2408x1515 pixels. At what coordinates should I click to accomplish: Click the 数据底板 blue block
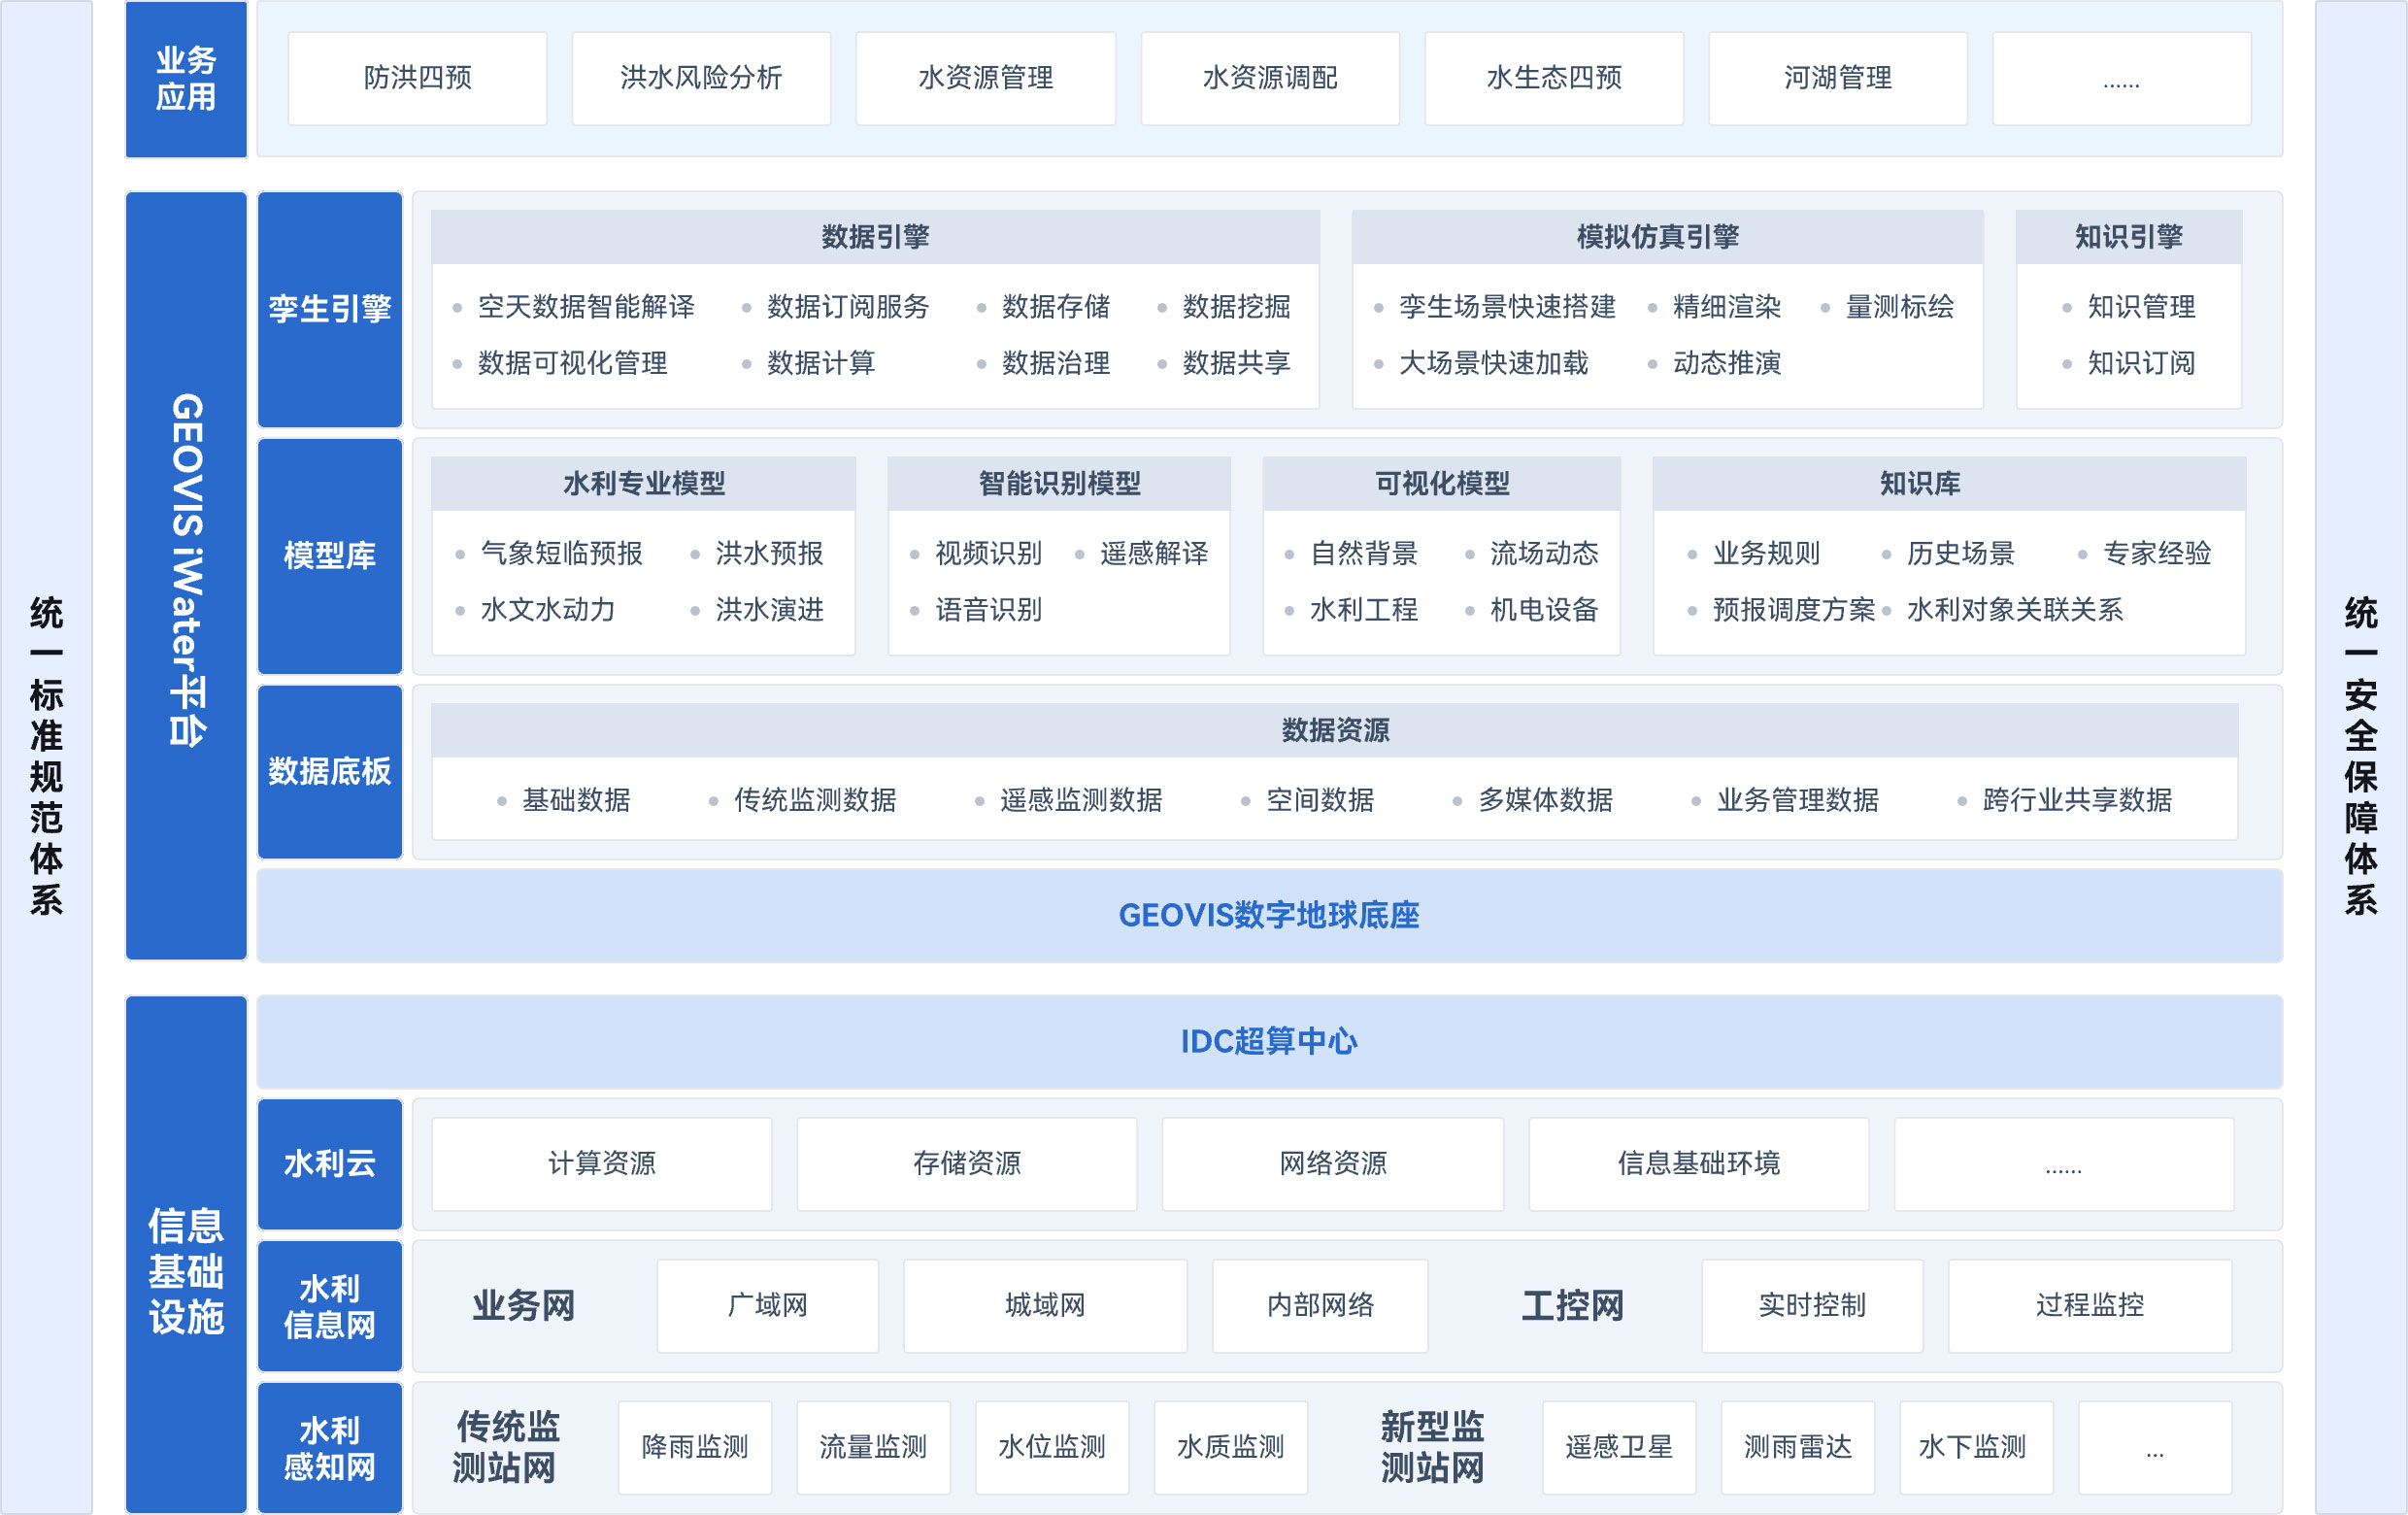click(x=330, y=772)
